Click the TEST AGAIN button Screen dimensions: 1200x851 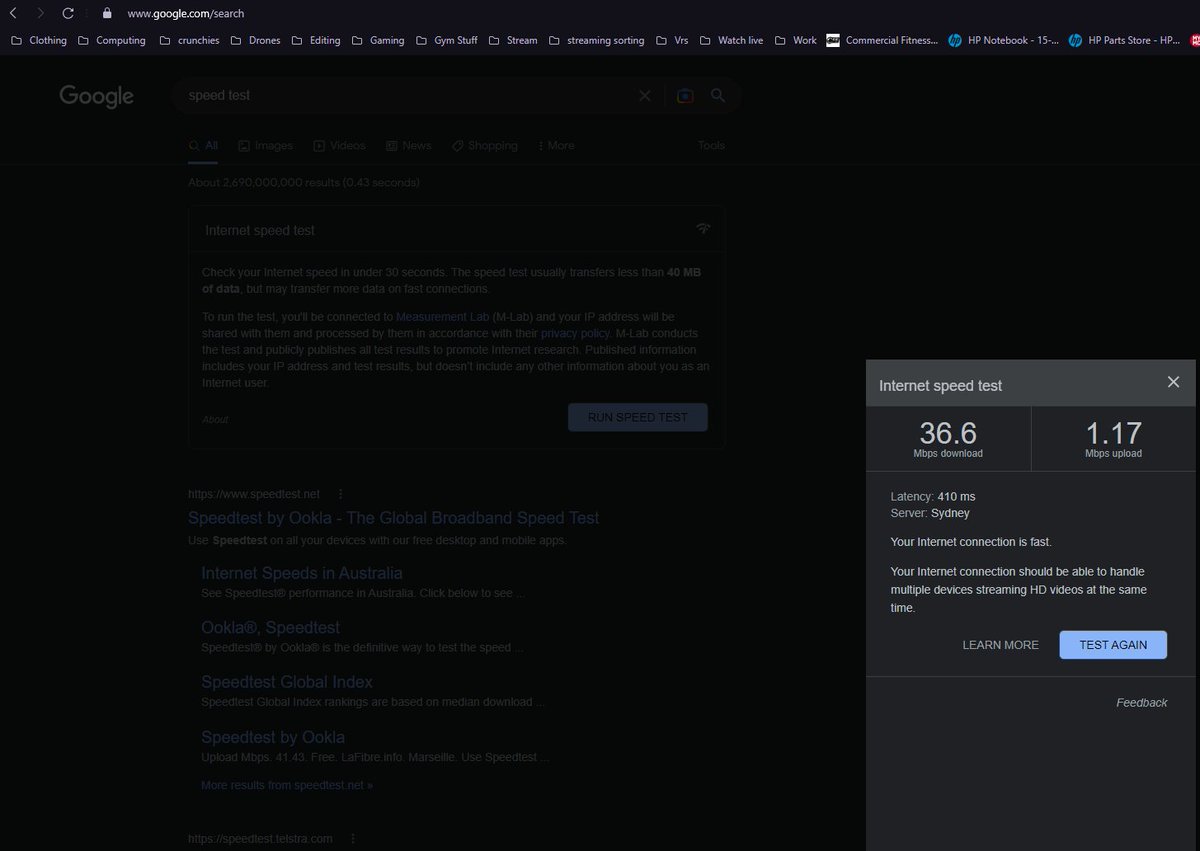point(1113,645)
